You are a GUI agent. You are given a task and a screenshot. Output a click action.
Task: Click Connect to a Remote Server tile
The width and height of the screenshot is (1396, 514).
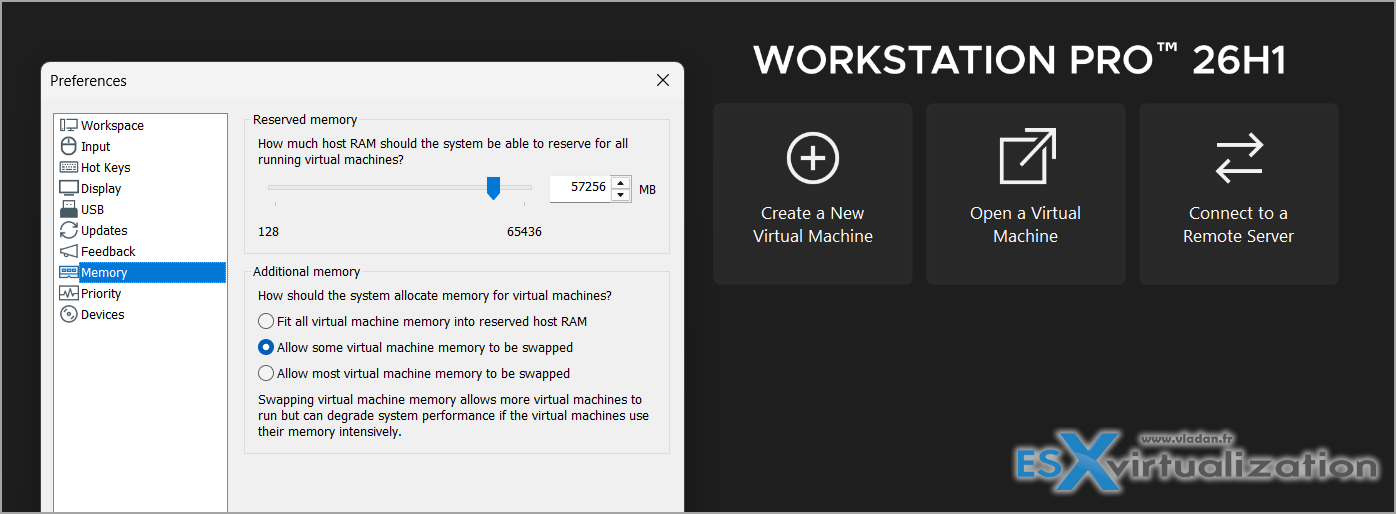tap(1238, 194)
